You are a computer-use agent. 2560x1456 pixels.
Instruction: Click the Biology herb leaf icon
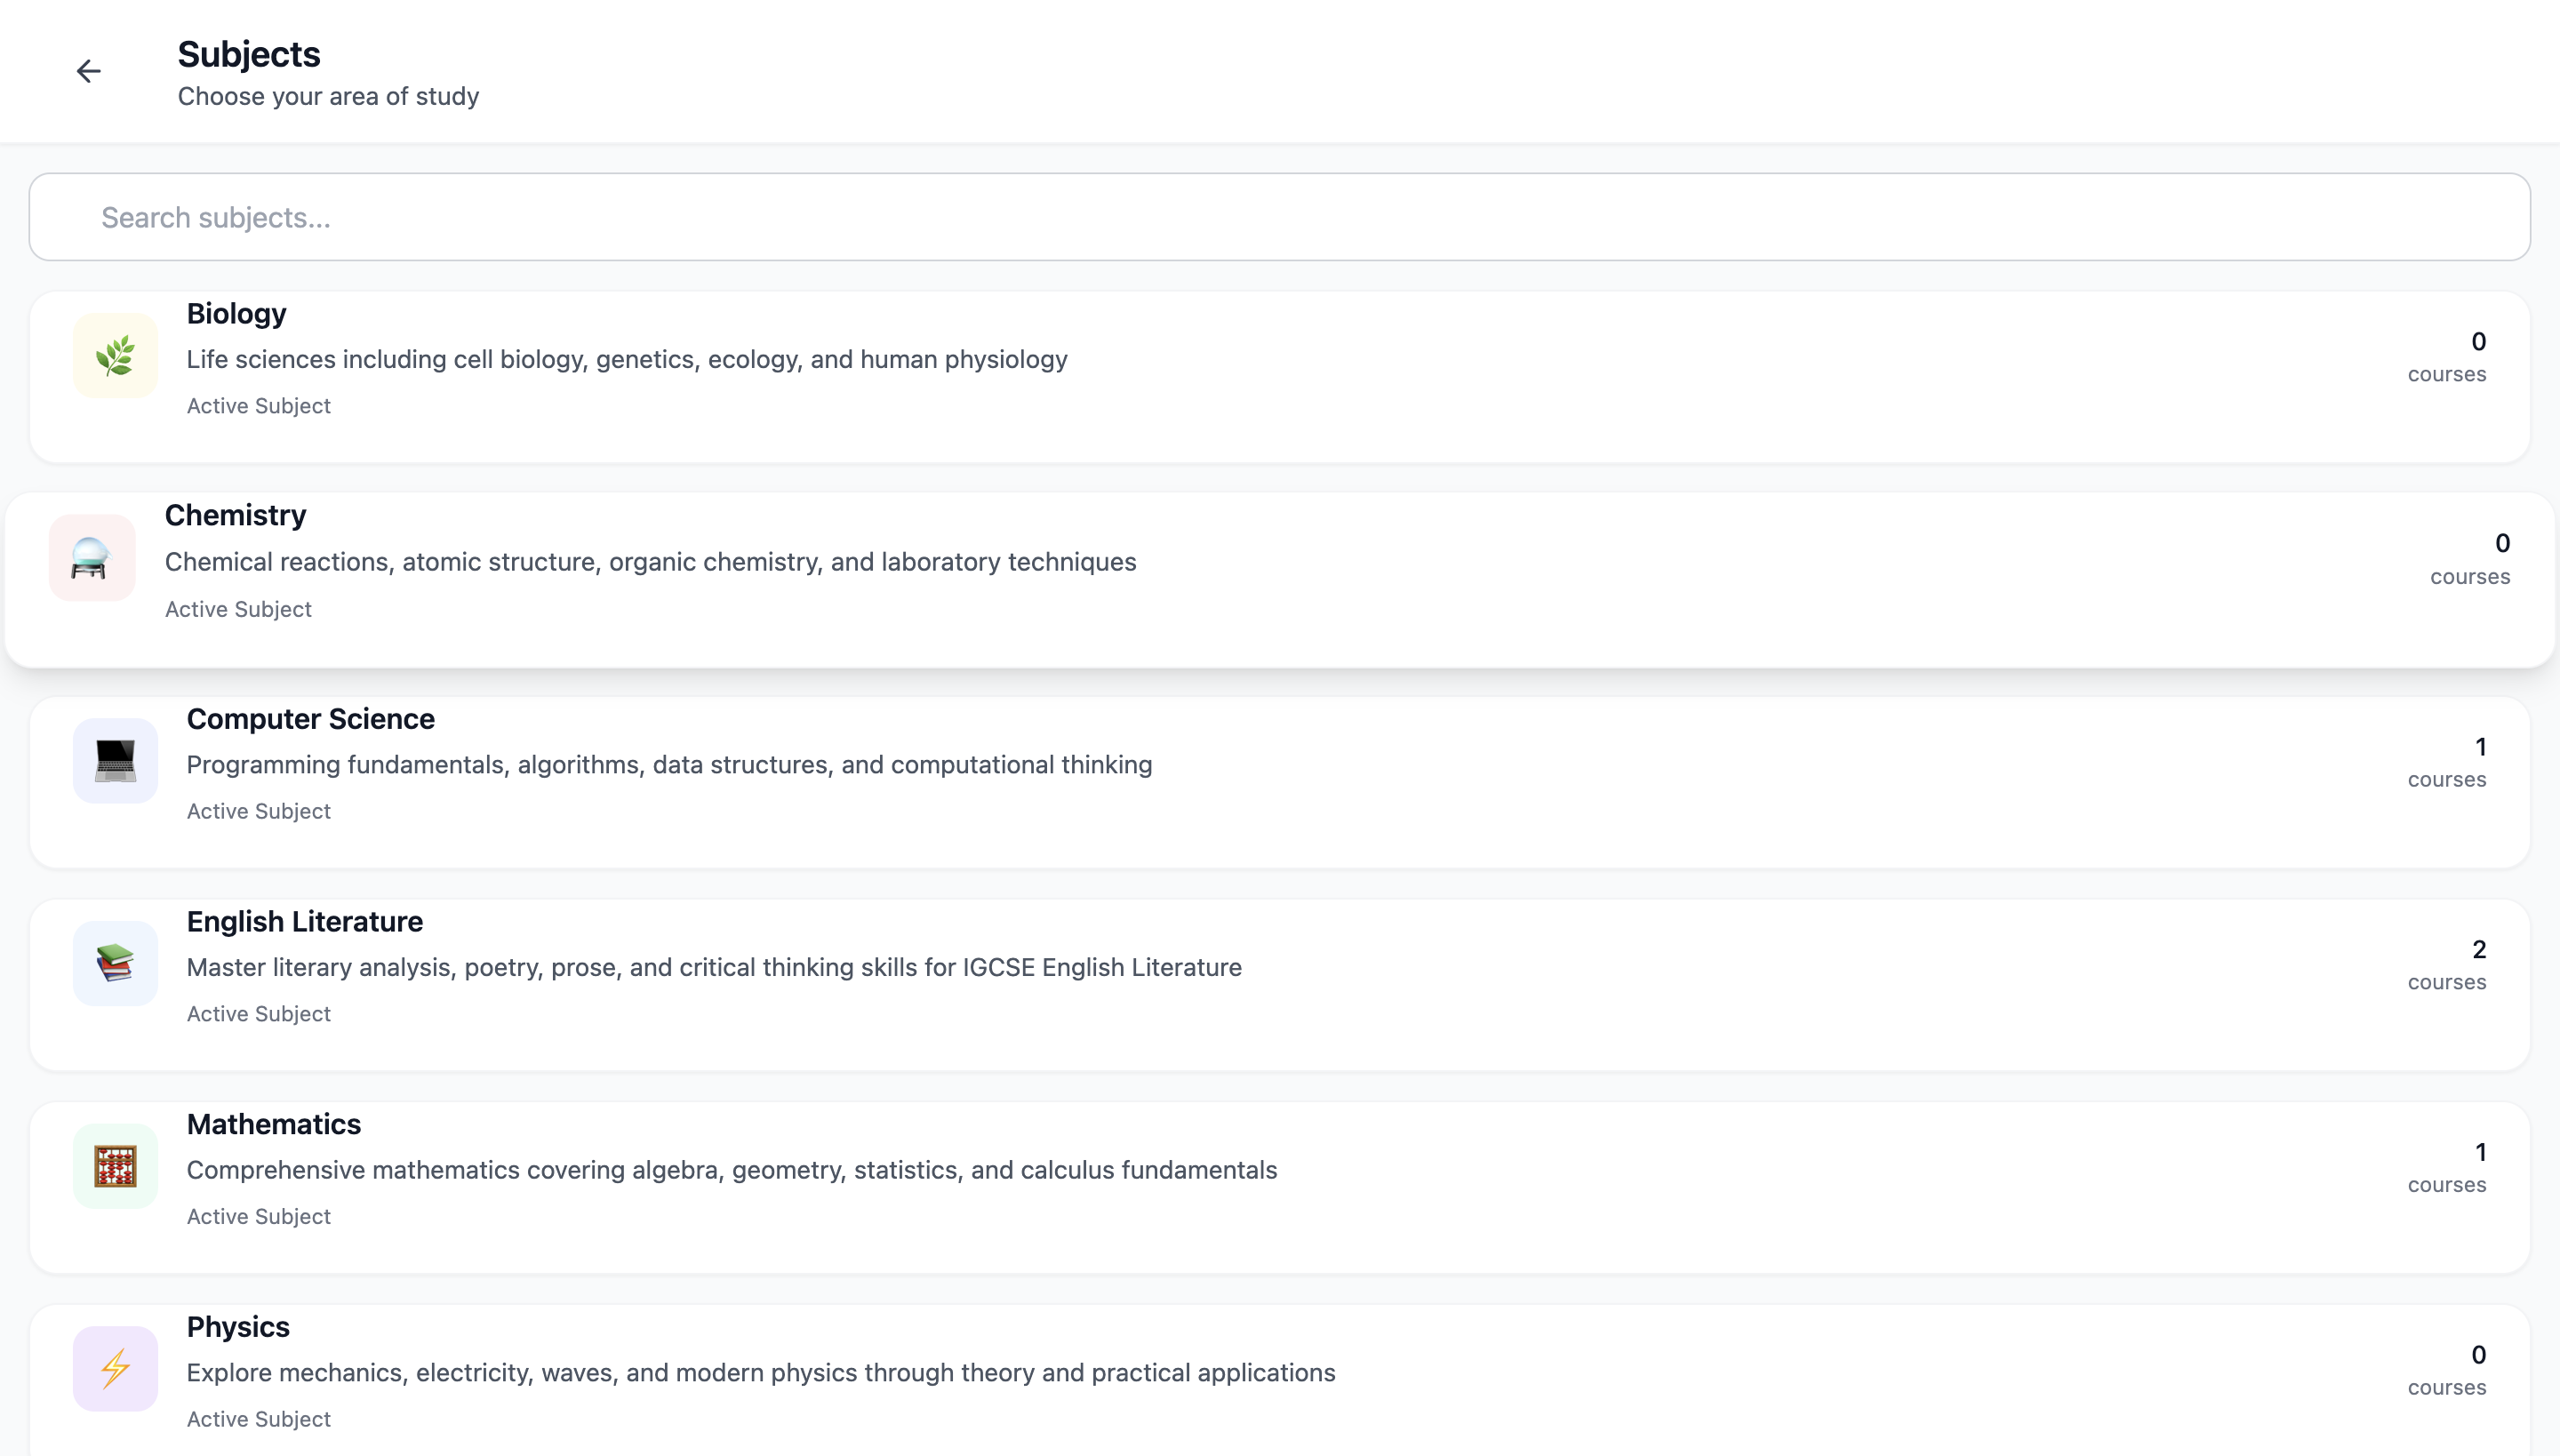click(115, 356)
